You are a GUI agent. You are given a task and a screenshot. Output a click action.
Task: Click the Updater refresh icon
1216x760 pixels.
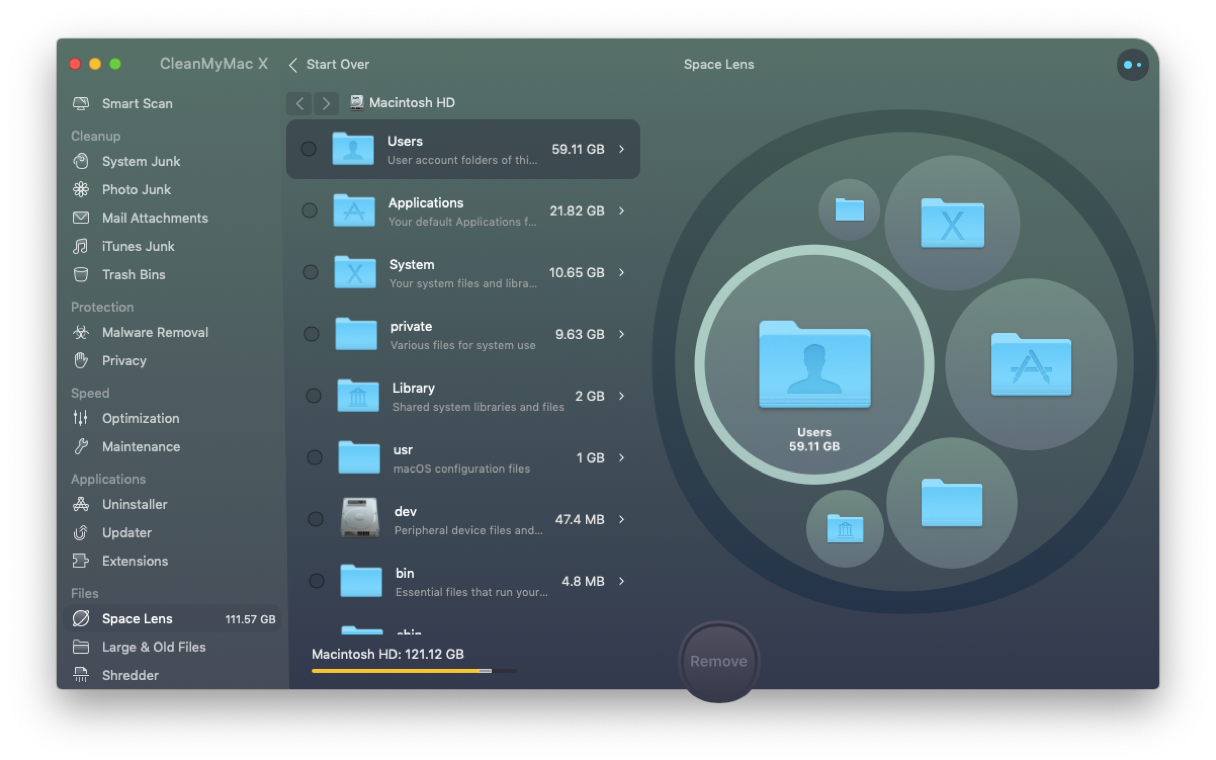pos(81,533)
